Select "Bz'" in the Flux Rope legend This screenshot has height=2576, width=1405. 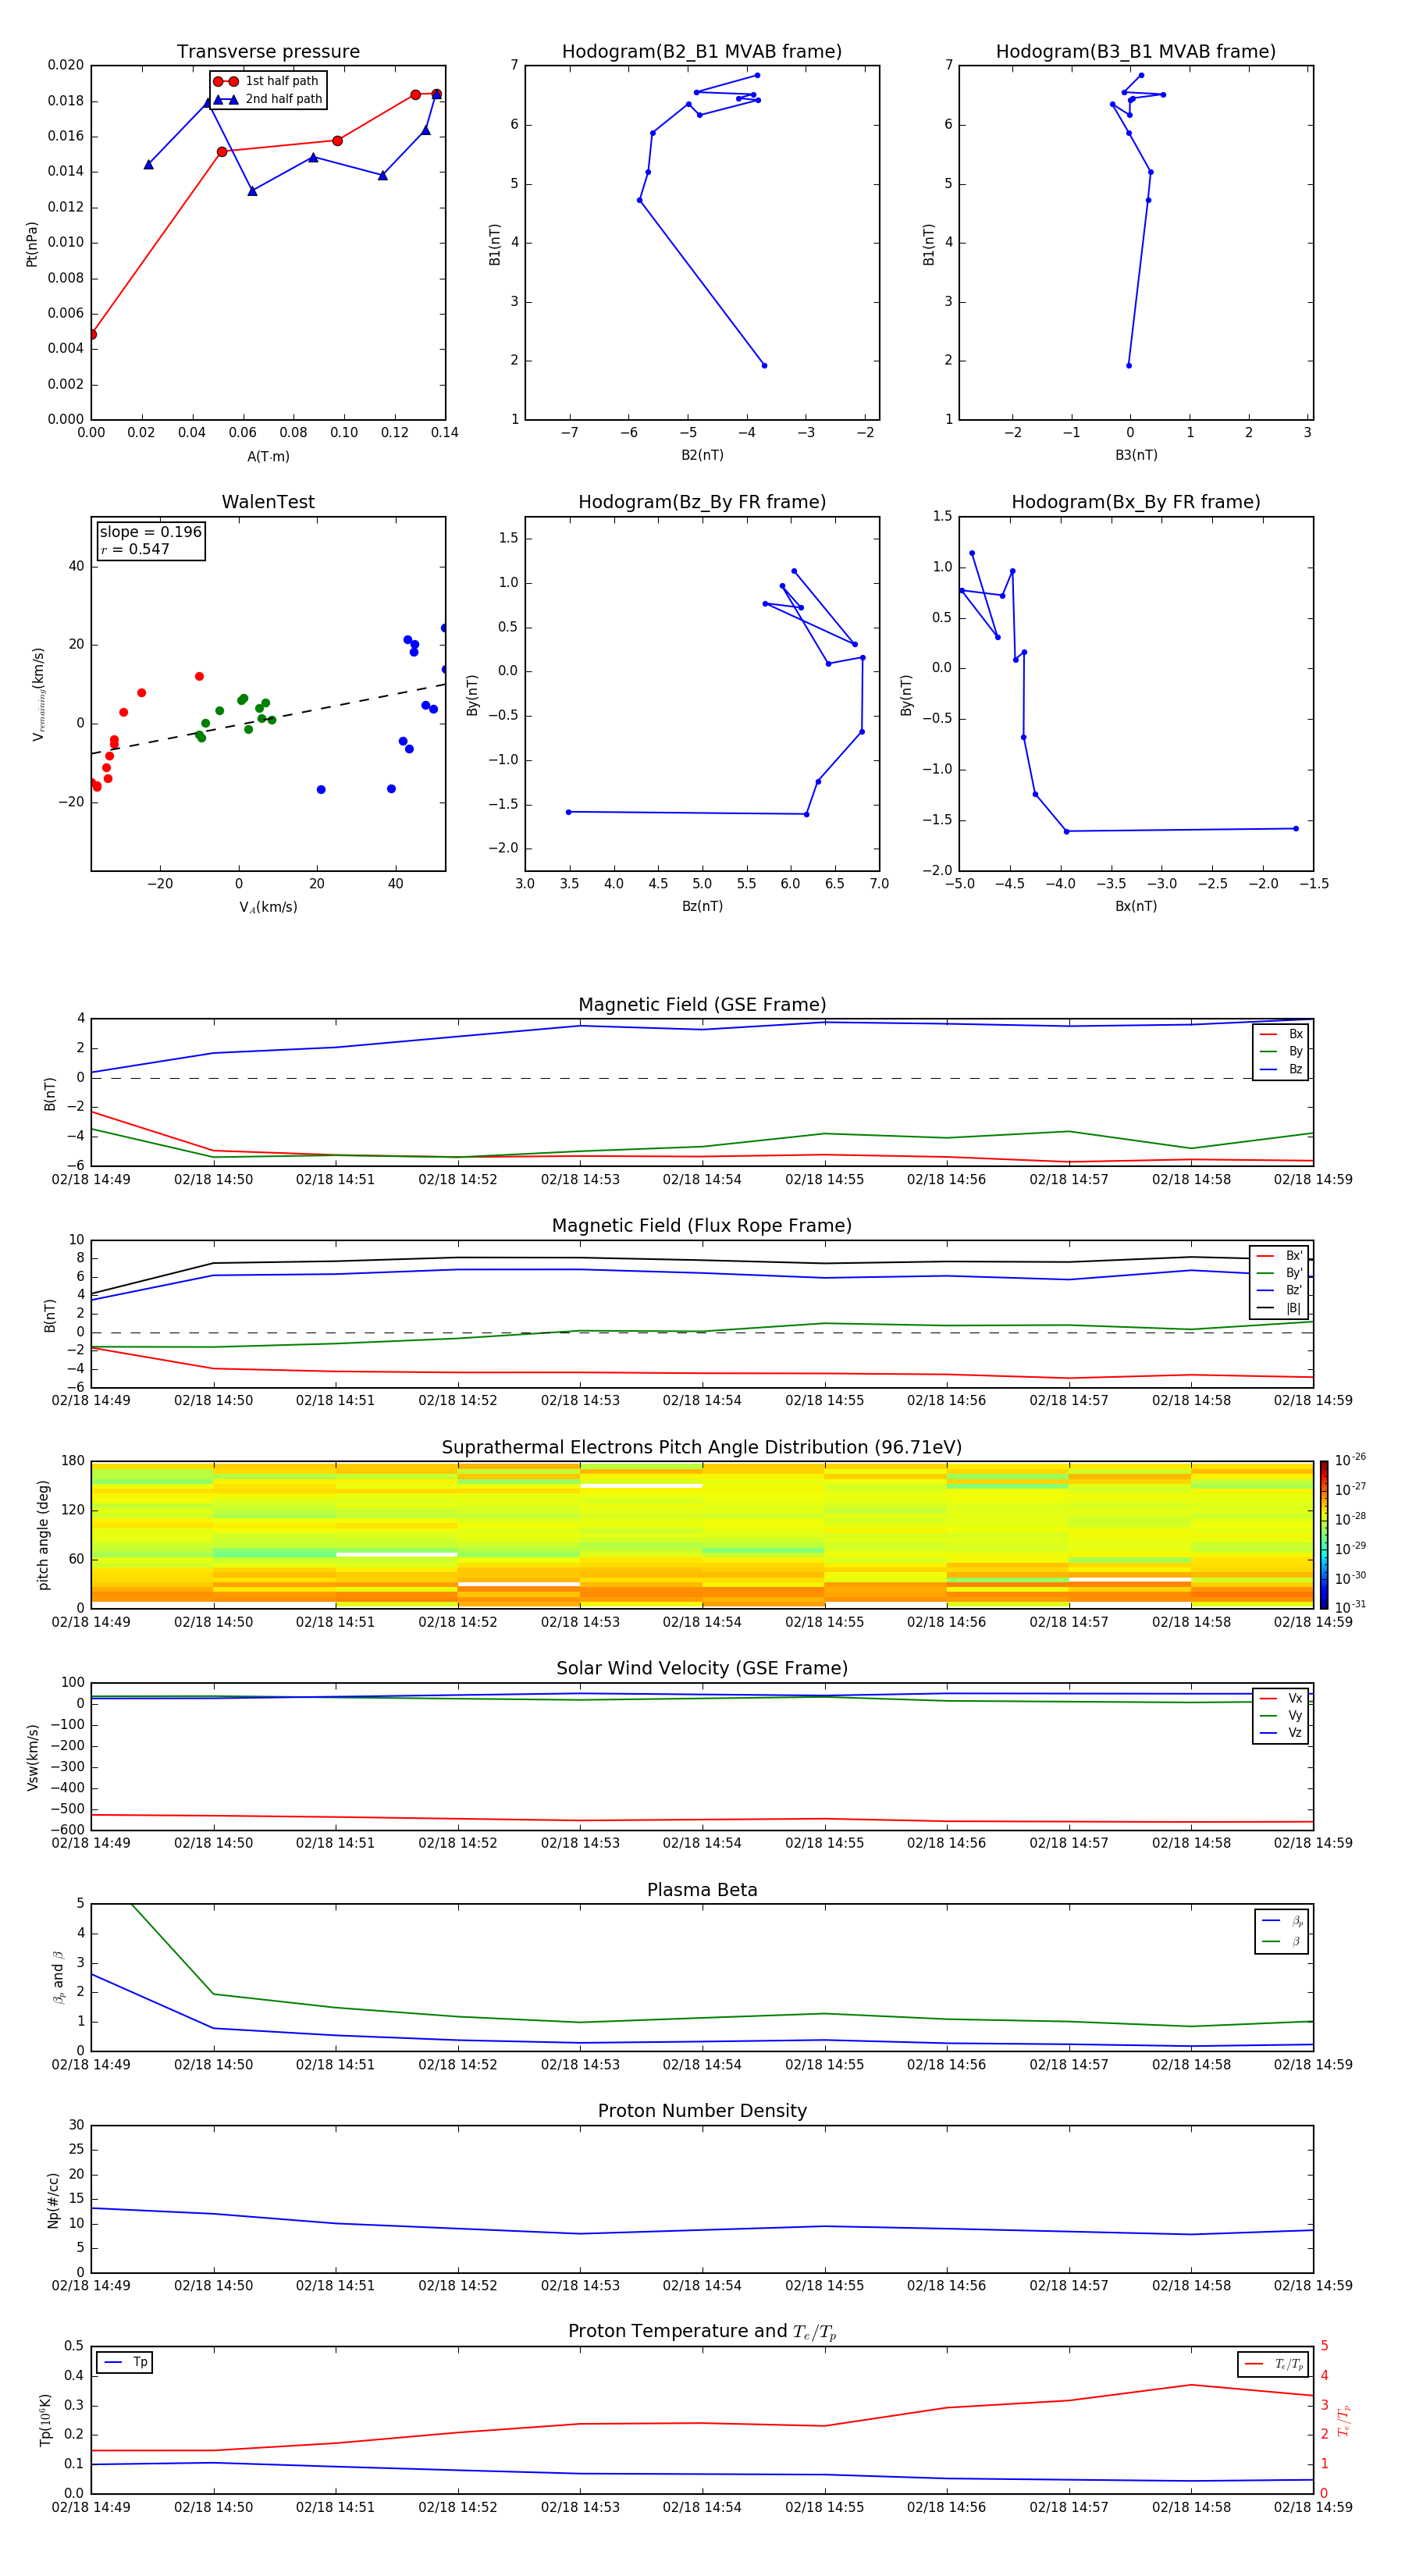point(1279,1290)
